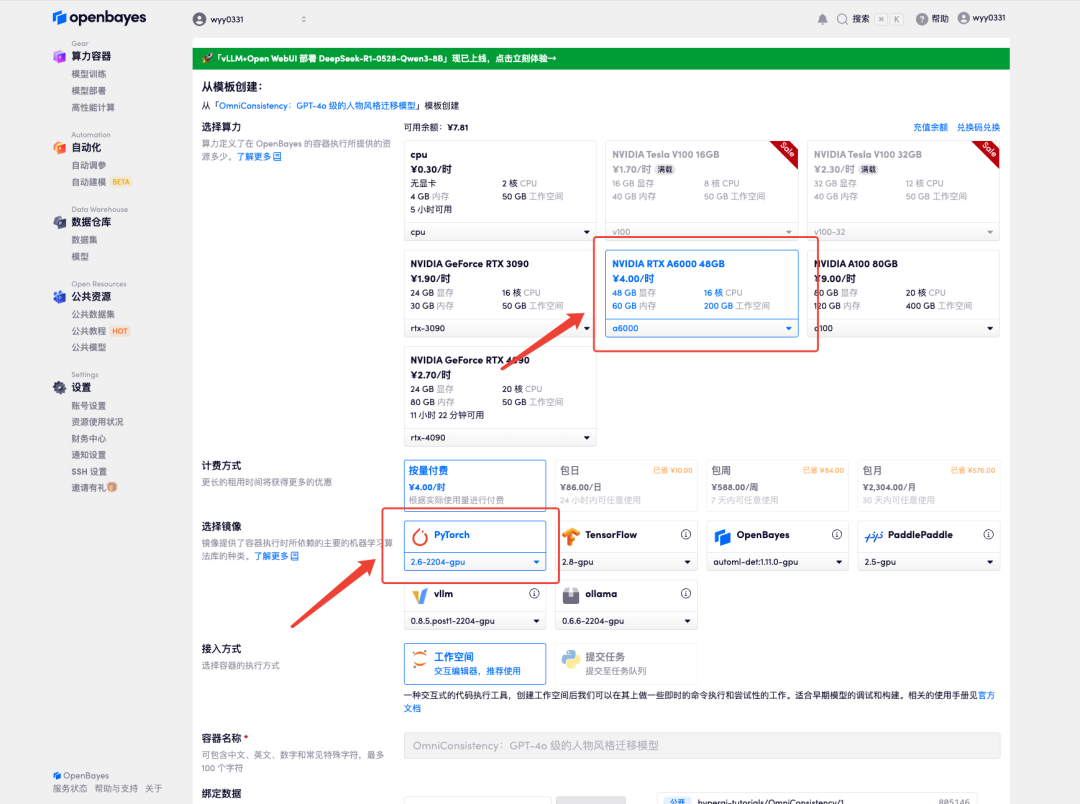Click the Python 提交任务 icon

pyautogui.click(x=571, y=659)
